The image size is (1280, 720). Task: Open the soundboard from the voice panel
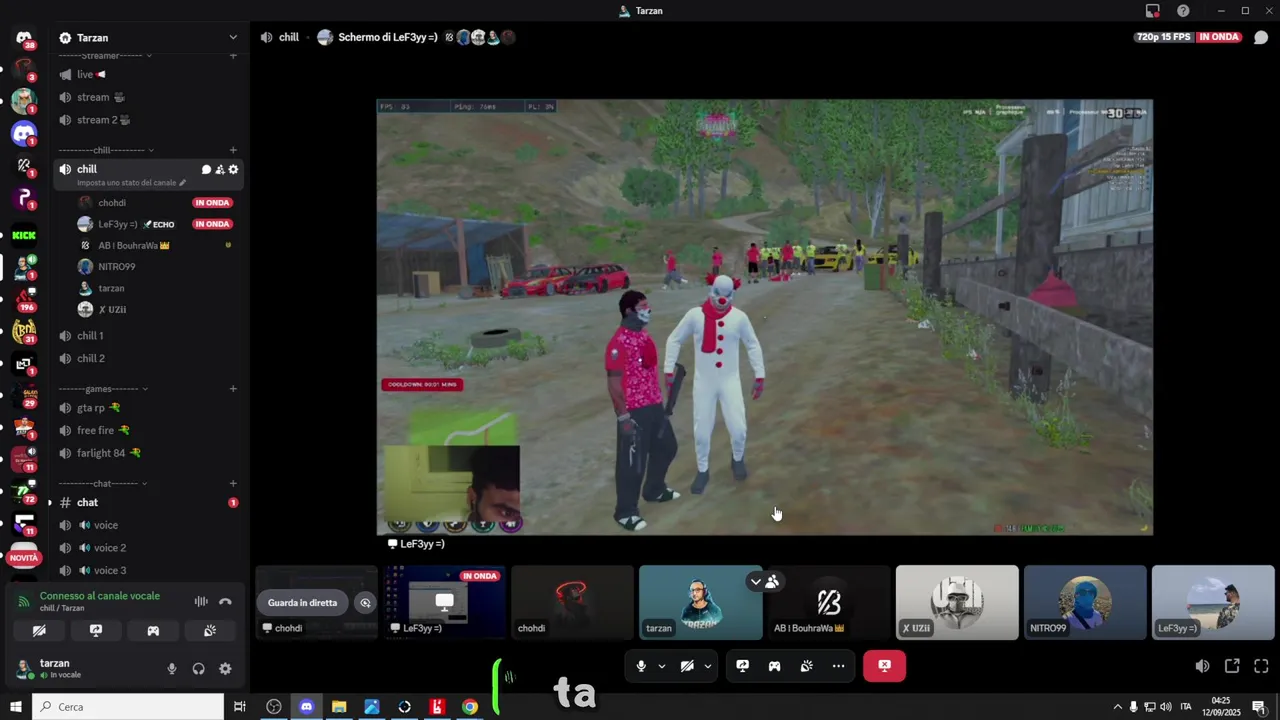[x=210, y=631]
